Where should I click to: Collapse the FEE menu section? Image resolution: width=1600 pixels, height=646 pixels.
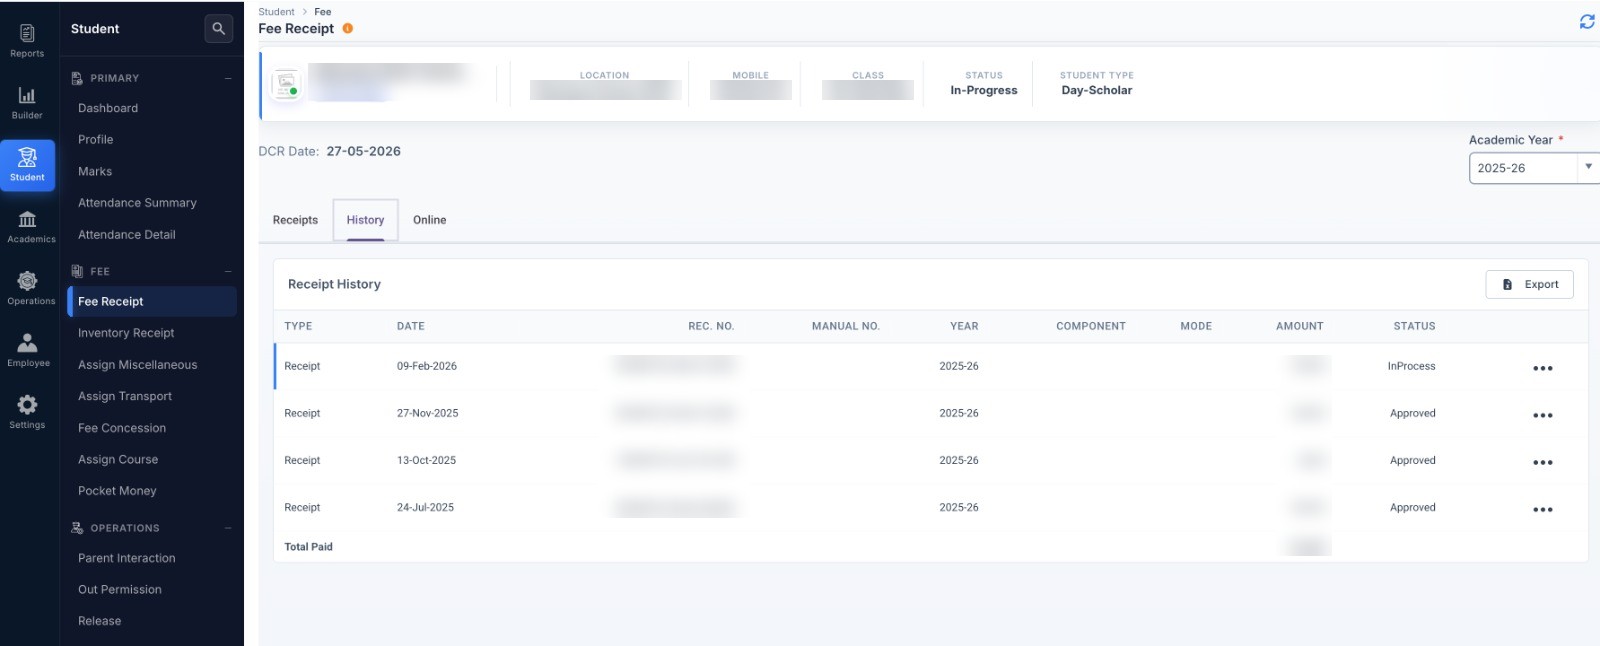click(x=228, y=271)
